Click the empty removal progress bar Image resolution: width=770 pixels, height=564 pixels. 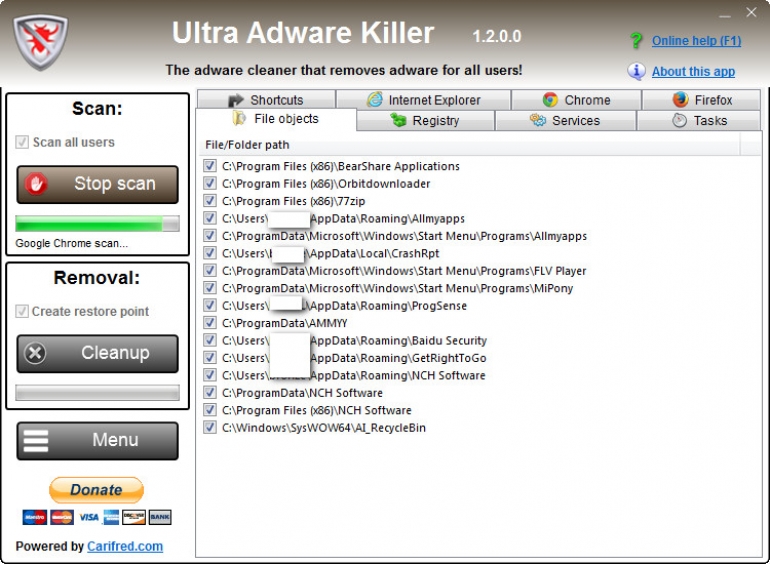(x=97, y=392)
